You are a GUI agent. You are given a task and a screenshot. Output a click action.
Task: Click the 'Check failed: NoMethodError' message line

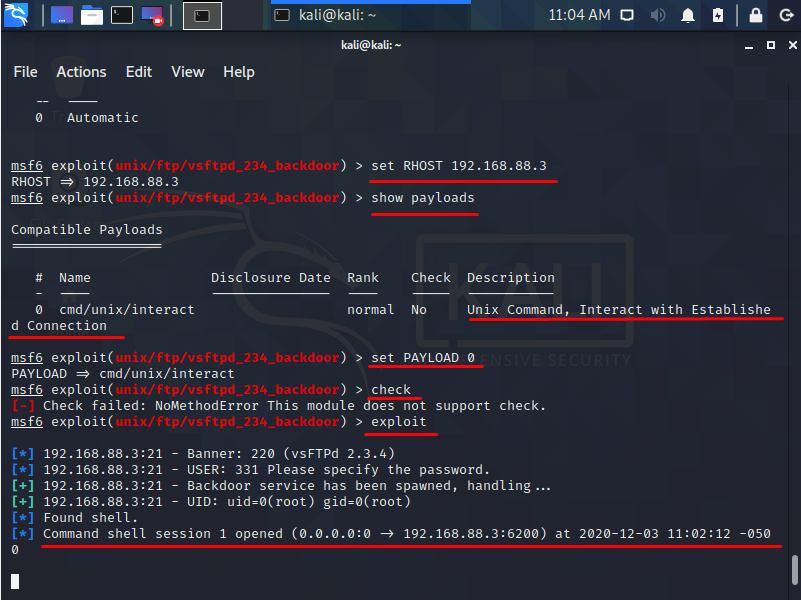[x=279, y=406]
